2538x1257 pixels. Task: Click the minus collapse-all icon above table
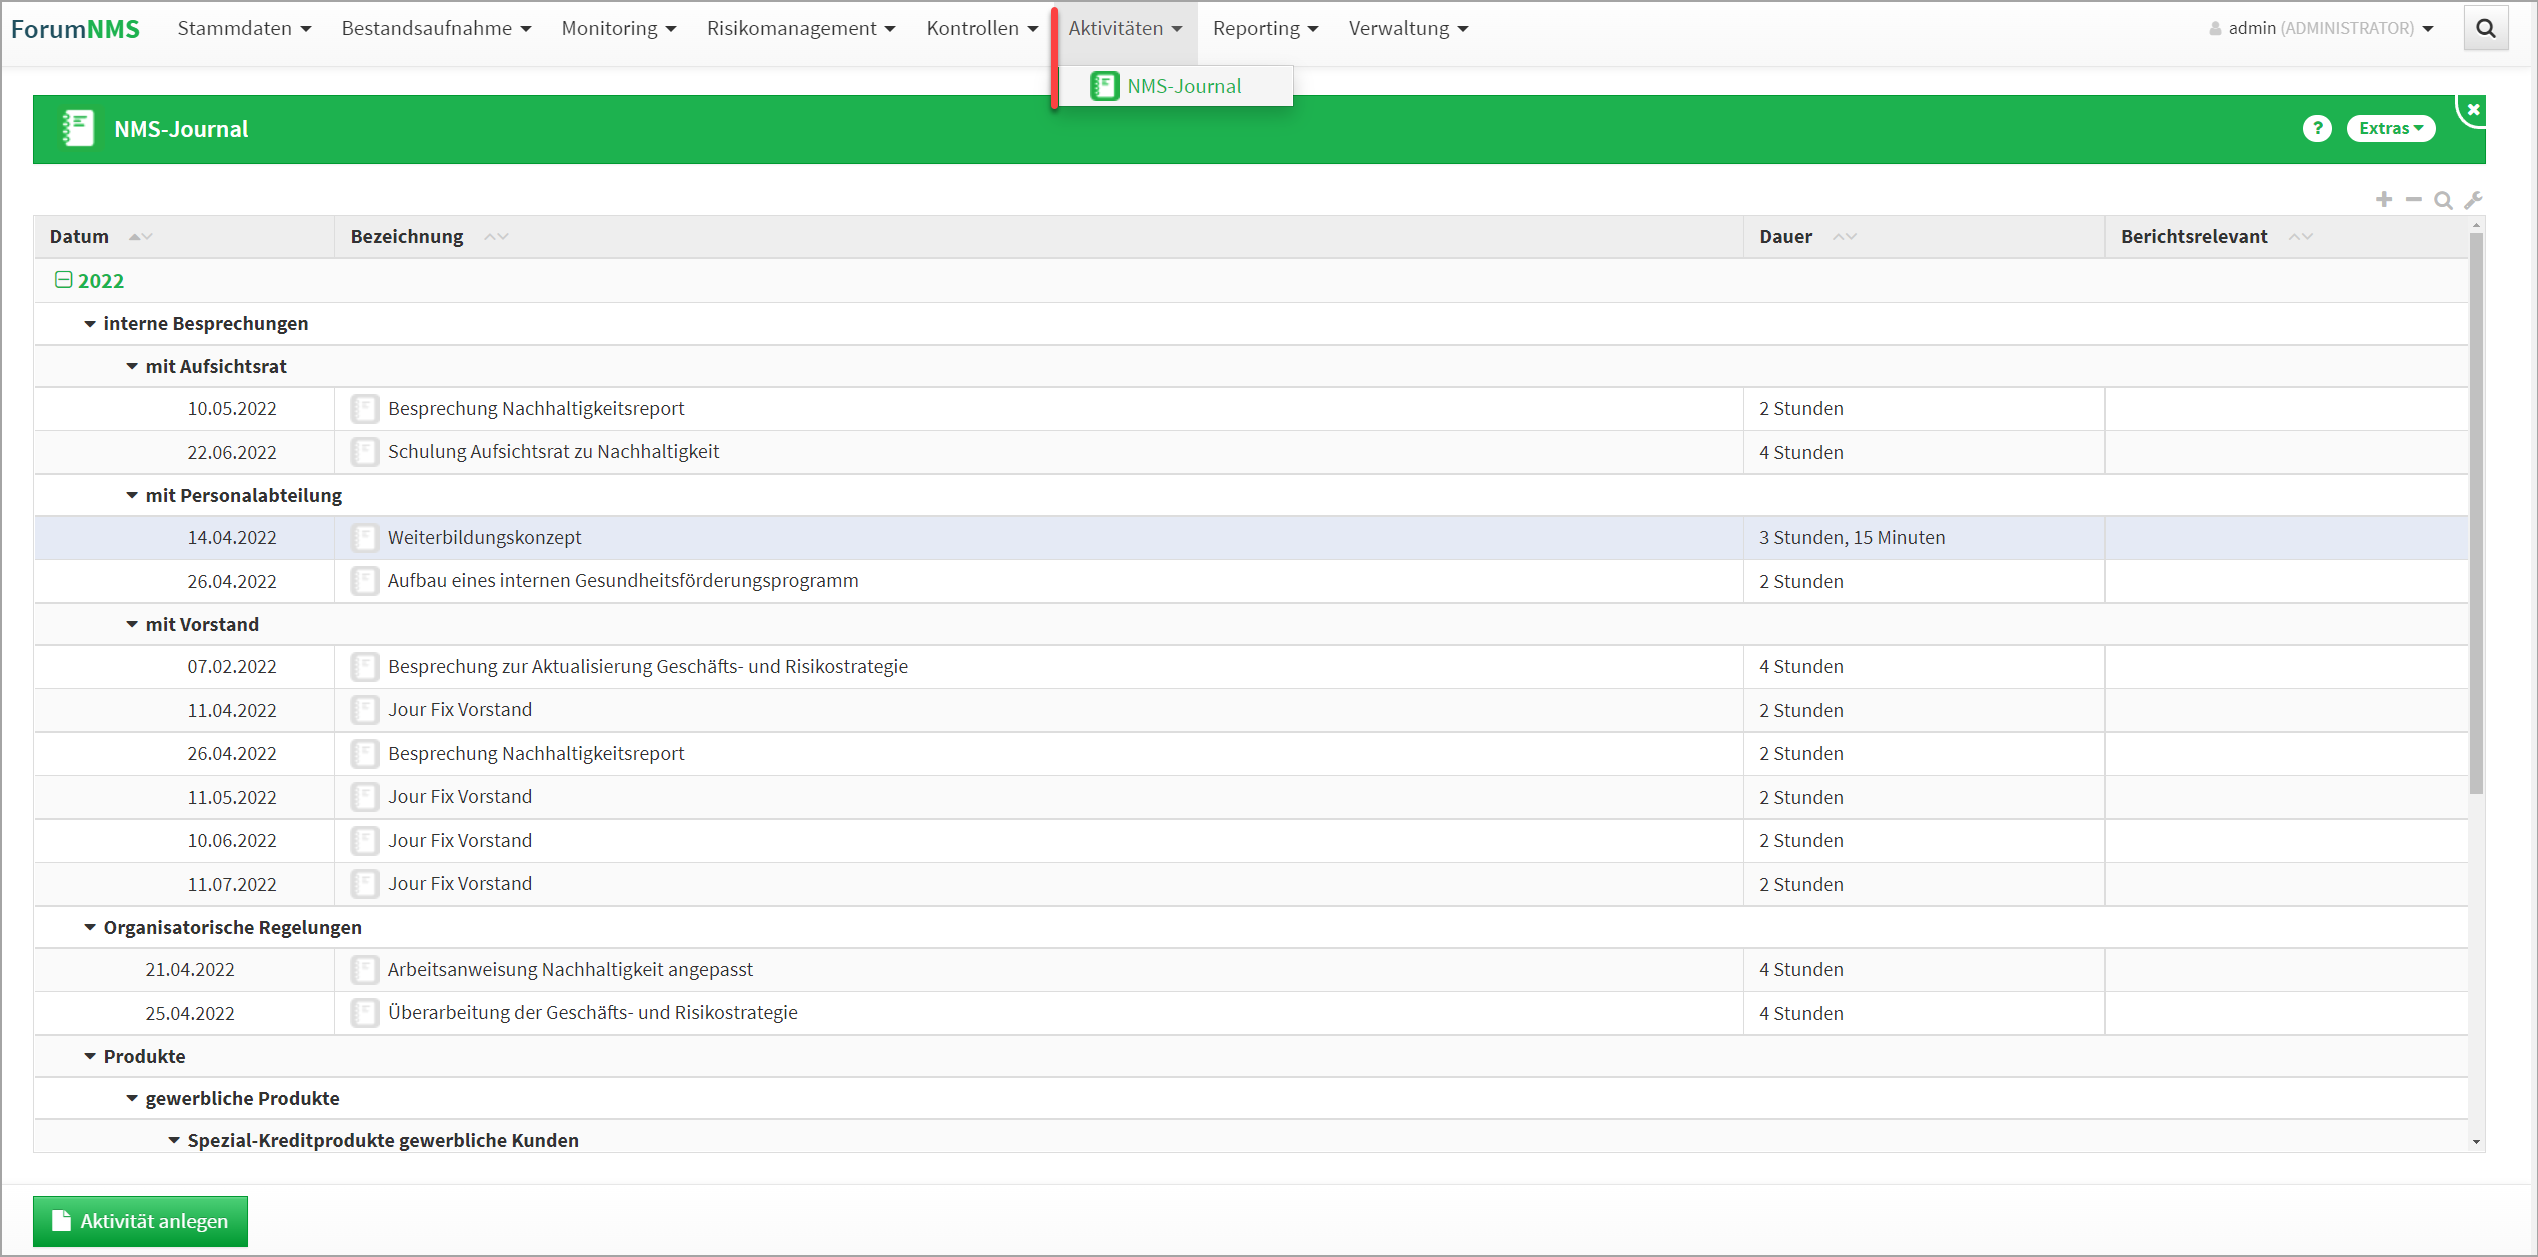2413,200
